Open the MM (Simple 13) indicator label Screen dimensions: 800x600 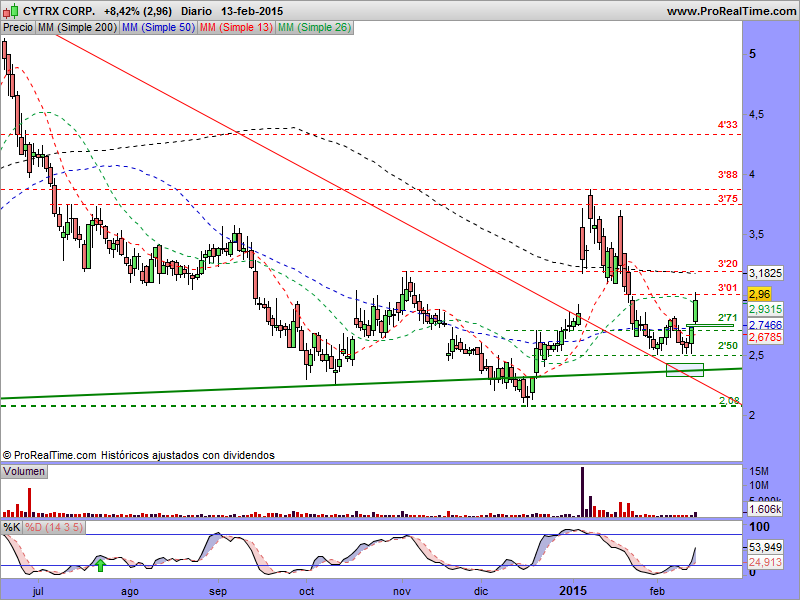pyautogui.click(x=236, y=28)
